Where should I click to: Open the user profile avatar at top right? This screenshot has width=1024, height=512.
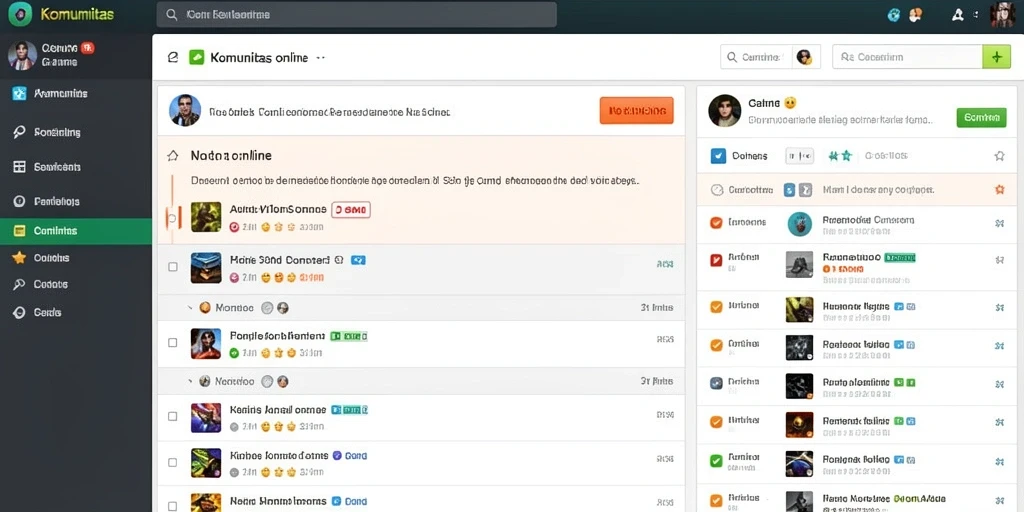tap(1002, 14)
